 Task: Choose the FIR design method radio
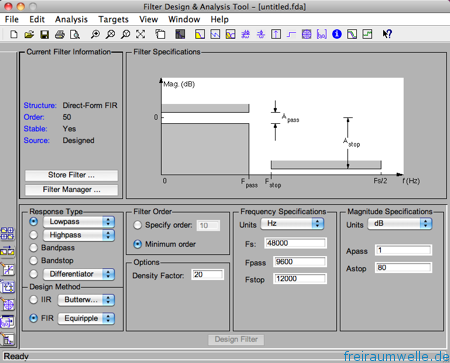point(33,318)
